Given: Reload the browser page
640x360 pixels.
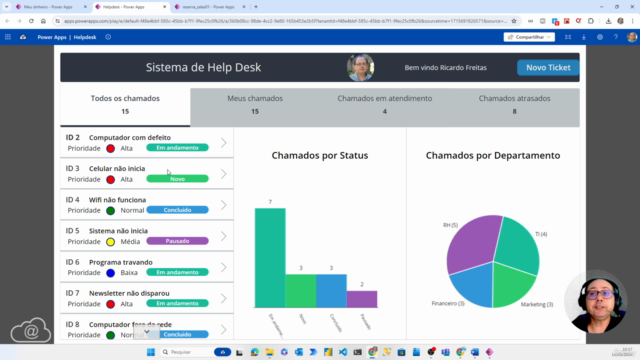Looking at the screenshot, I should (x=31, y=21).
